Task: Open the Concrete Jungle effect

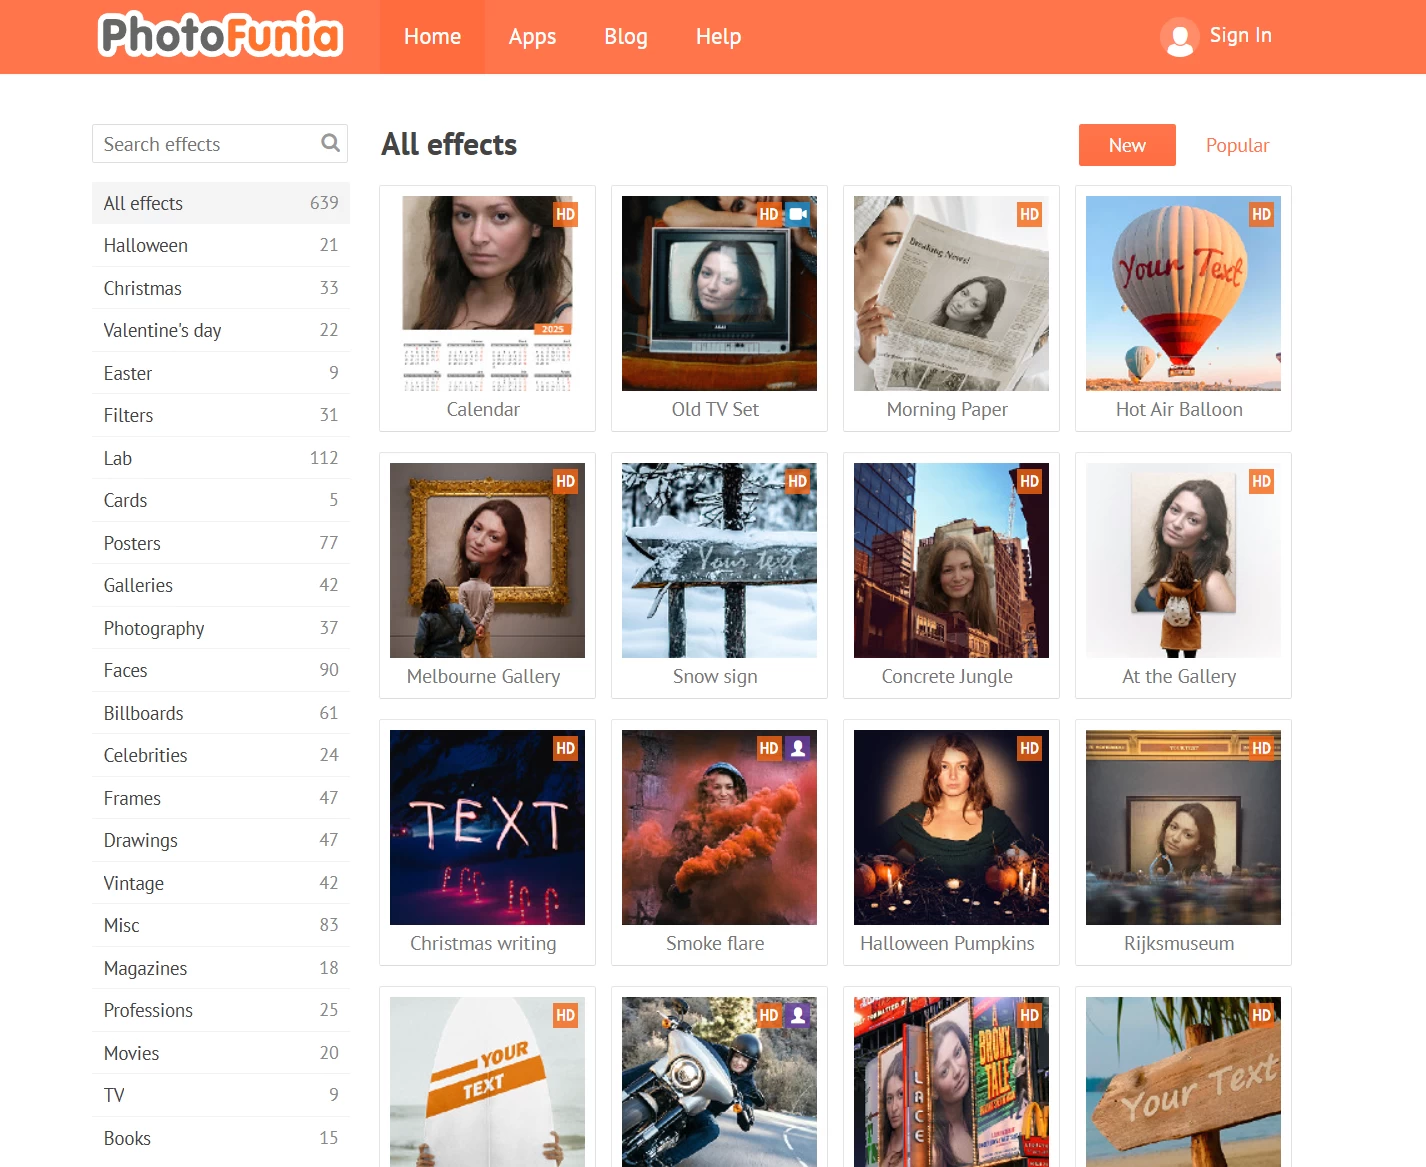Action: [x=951, y=560]
